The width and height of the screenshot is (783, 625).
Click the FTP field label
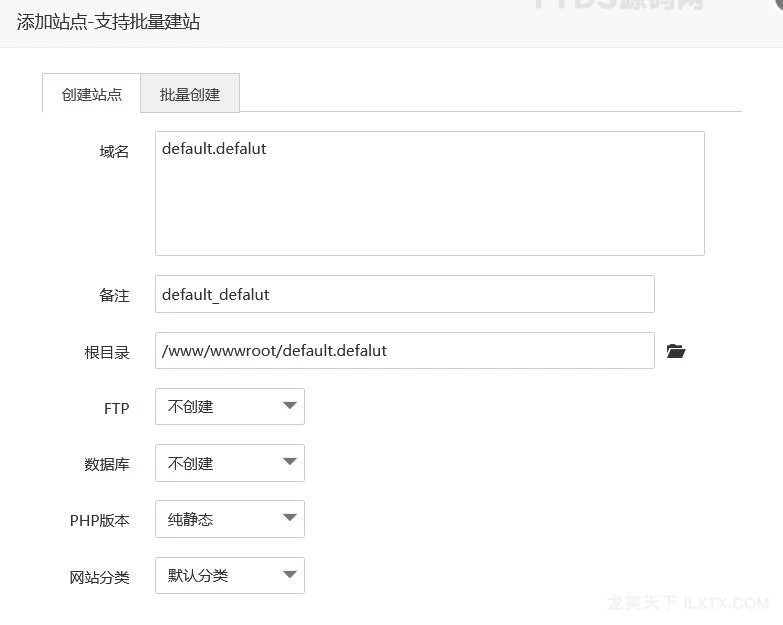coord(116,408)
